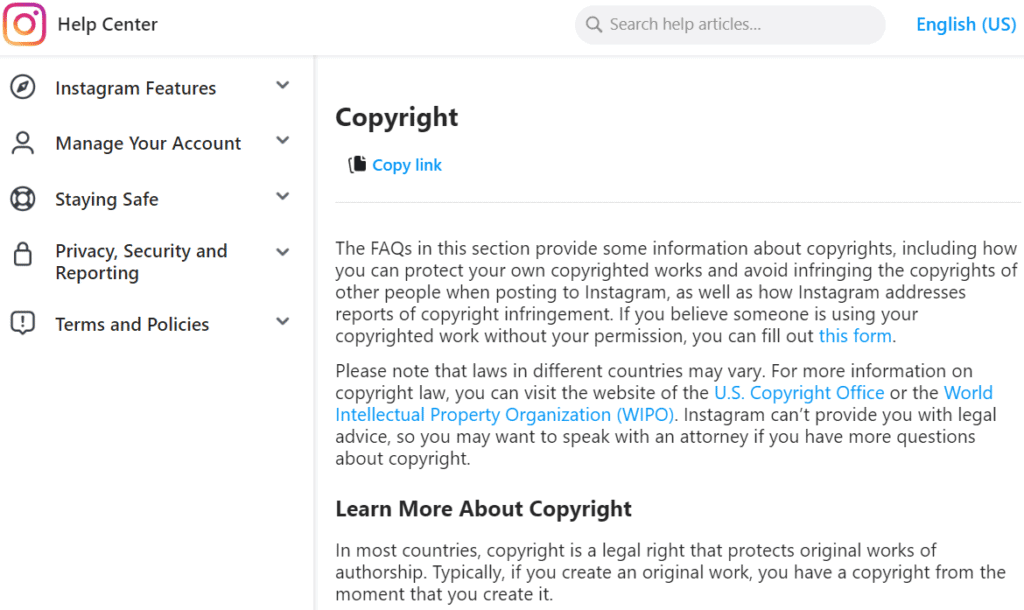The height and width of the screenshot is (610, 1024).
Task: Open the English (US) language selector
Action: [965, 25]
